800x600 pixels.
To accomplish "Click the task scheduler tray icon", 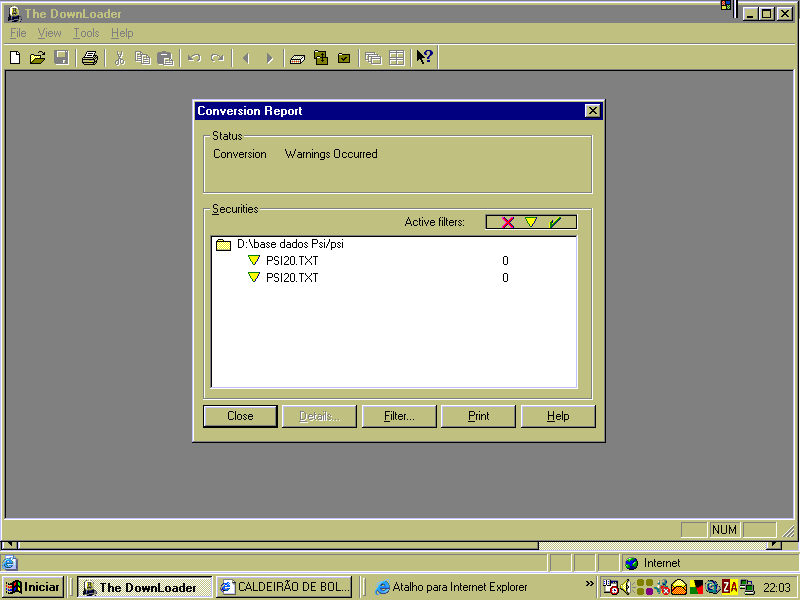I will click(x=610, y=587).
